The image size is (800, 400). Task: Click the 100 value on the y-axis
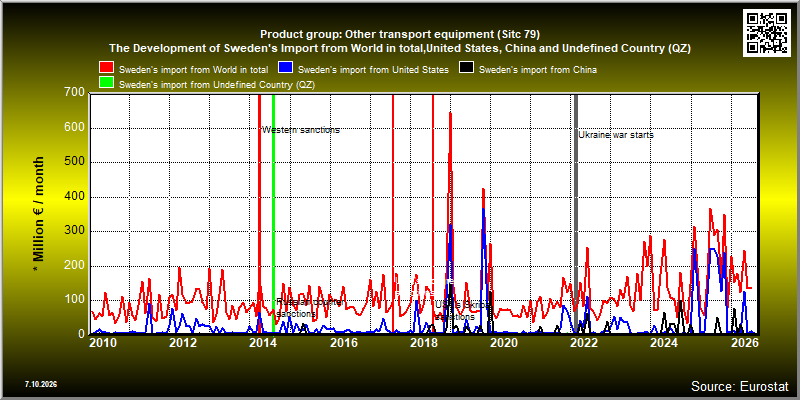[74, 300]
